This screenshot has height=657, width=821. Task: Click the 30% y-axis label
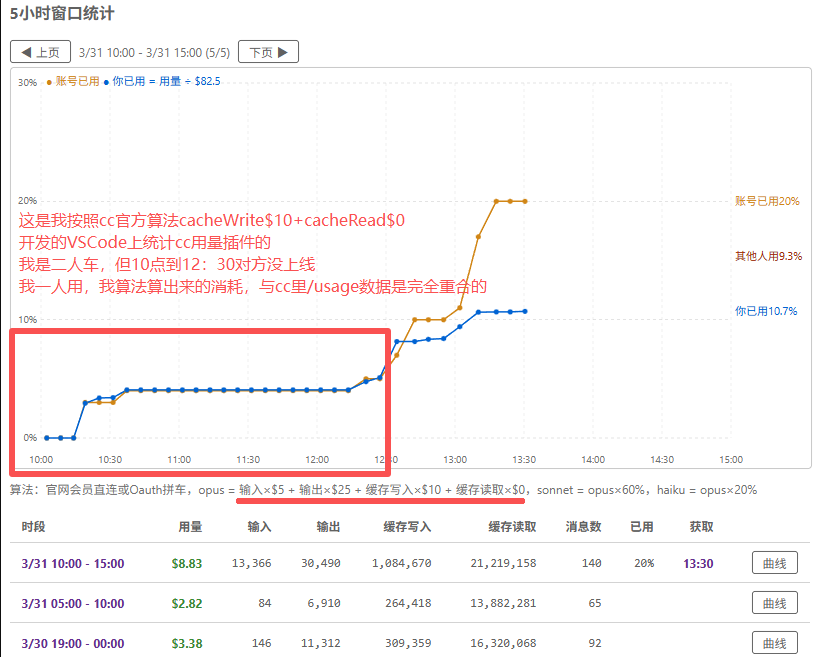[27, 83]
